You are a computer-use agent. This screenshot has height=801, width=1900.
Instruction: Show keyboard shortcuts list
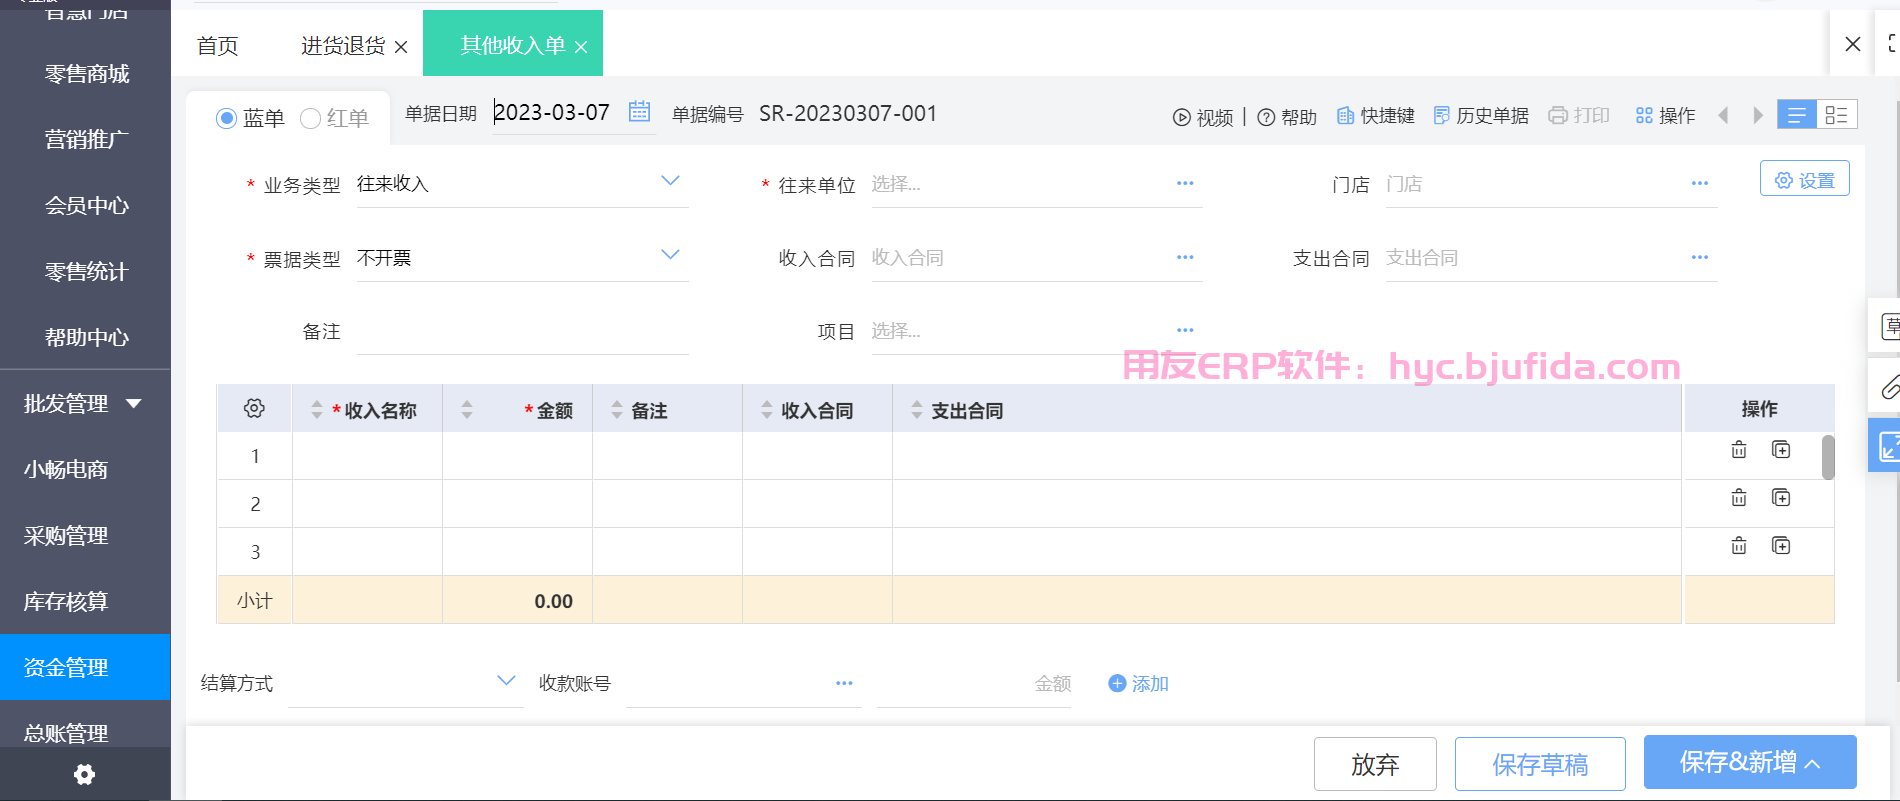point(1376,116)
